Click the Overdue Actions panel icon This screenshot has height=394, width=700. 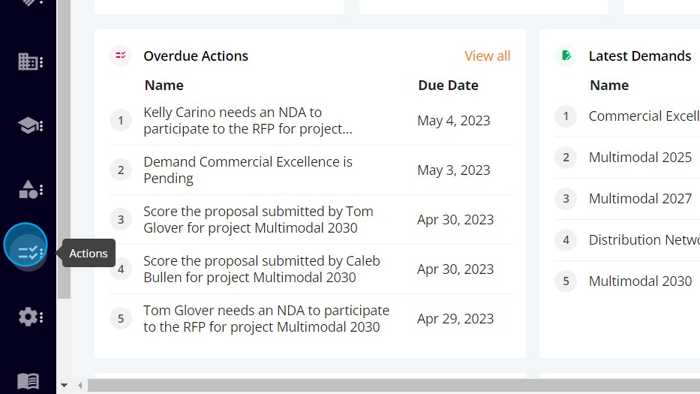click(121, 56)
